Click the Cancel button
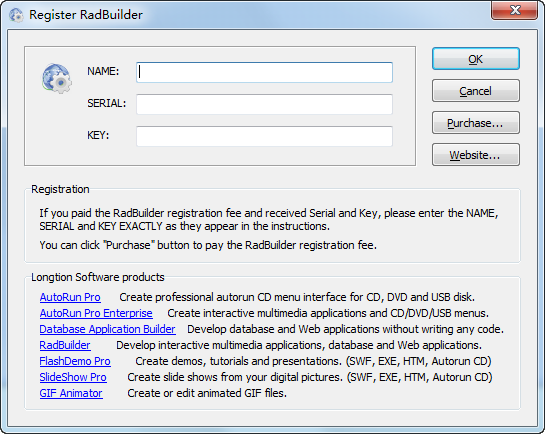This screenshot has width=545, height=434. pos(476,91)
